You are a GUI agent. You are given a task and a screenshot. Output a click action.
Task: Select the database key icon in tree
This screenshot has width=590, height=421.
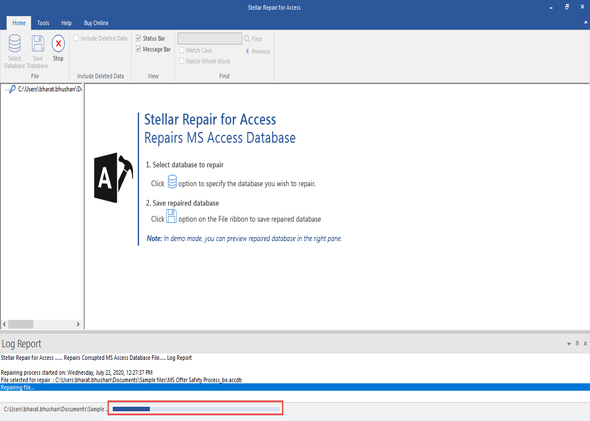tap(12, 89)
